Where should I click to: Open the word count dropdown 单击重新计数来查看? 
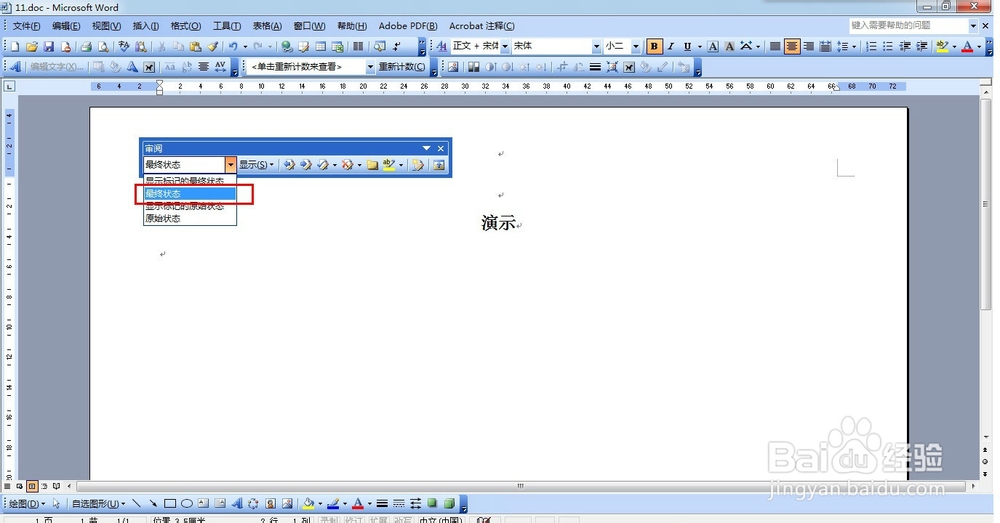tap(370, 67)
